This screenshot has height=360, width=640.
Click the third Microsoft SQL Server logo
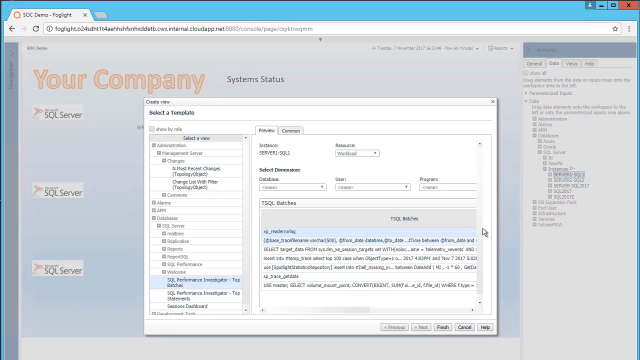pos(58,269)
